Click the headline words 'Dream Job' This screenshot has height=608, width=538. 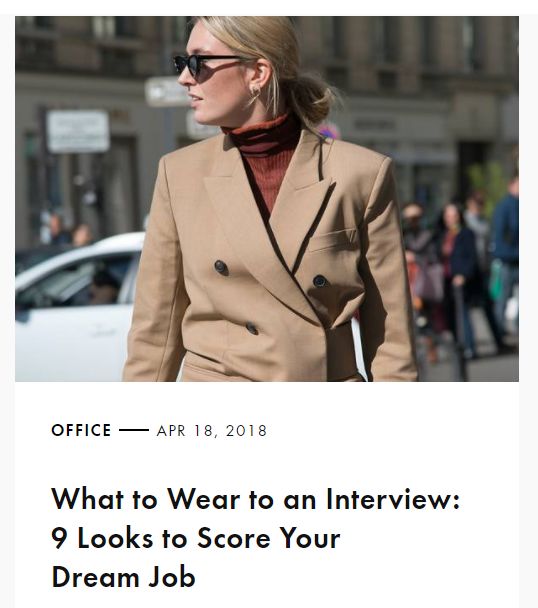(x=123, y=577)
